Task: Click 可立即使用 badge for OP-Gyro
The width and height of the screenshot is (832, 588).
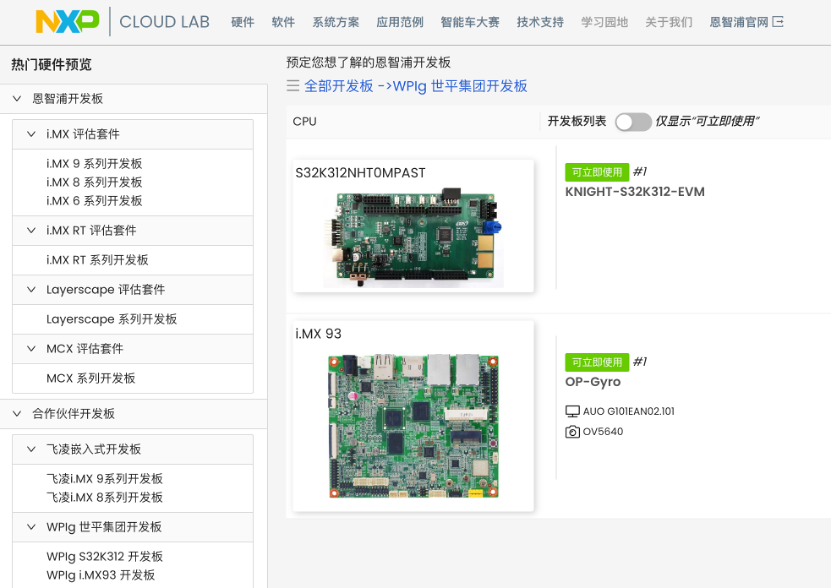Action: click(597, 362)
